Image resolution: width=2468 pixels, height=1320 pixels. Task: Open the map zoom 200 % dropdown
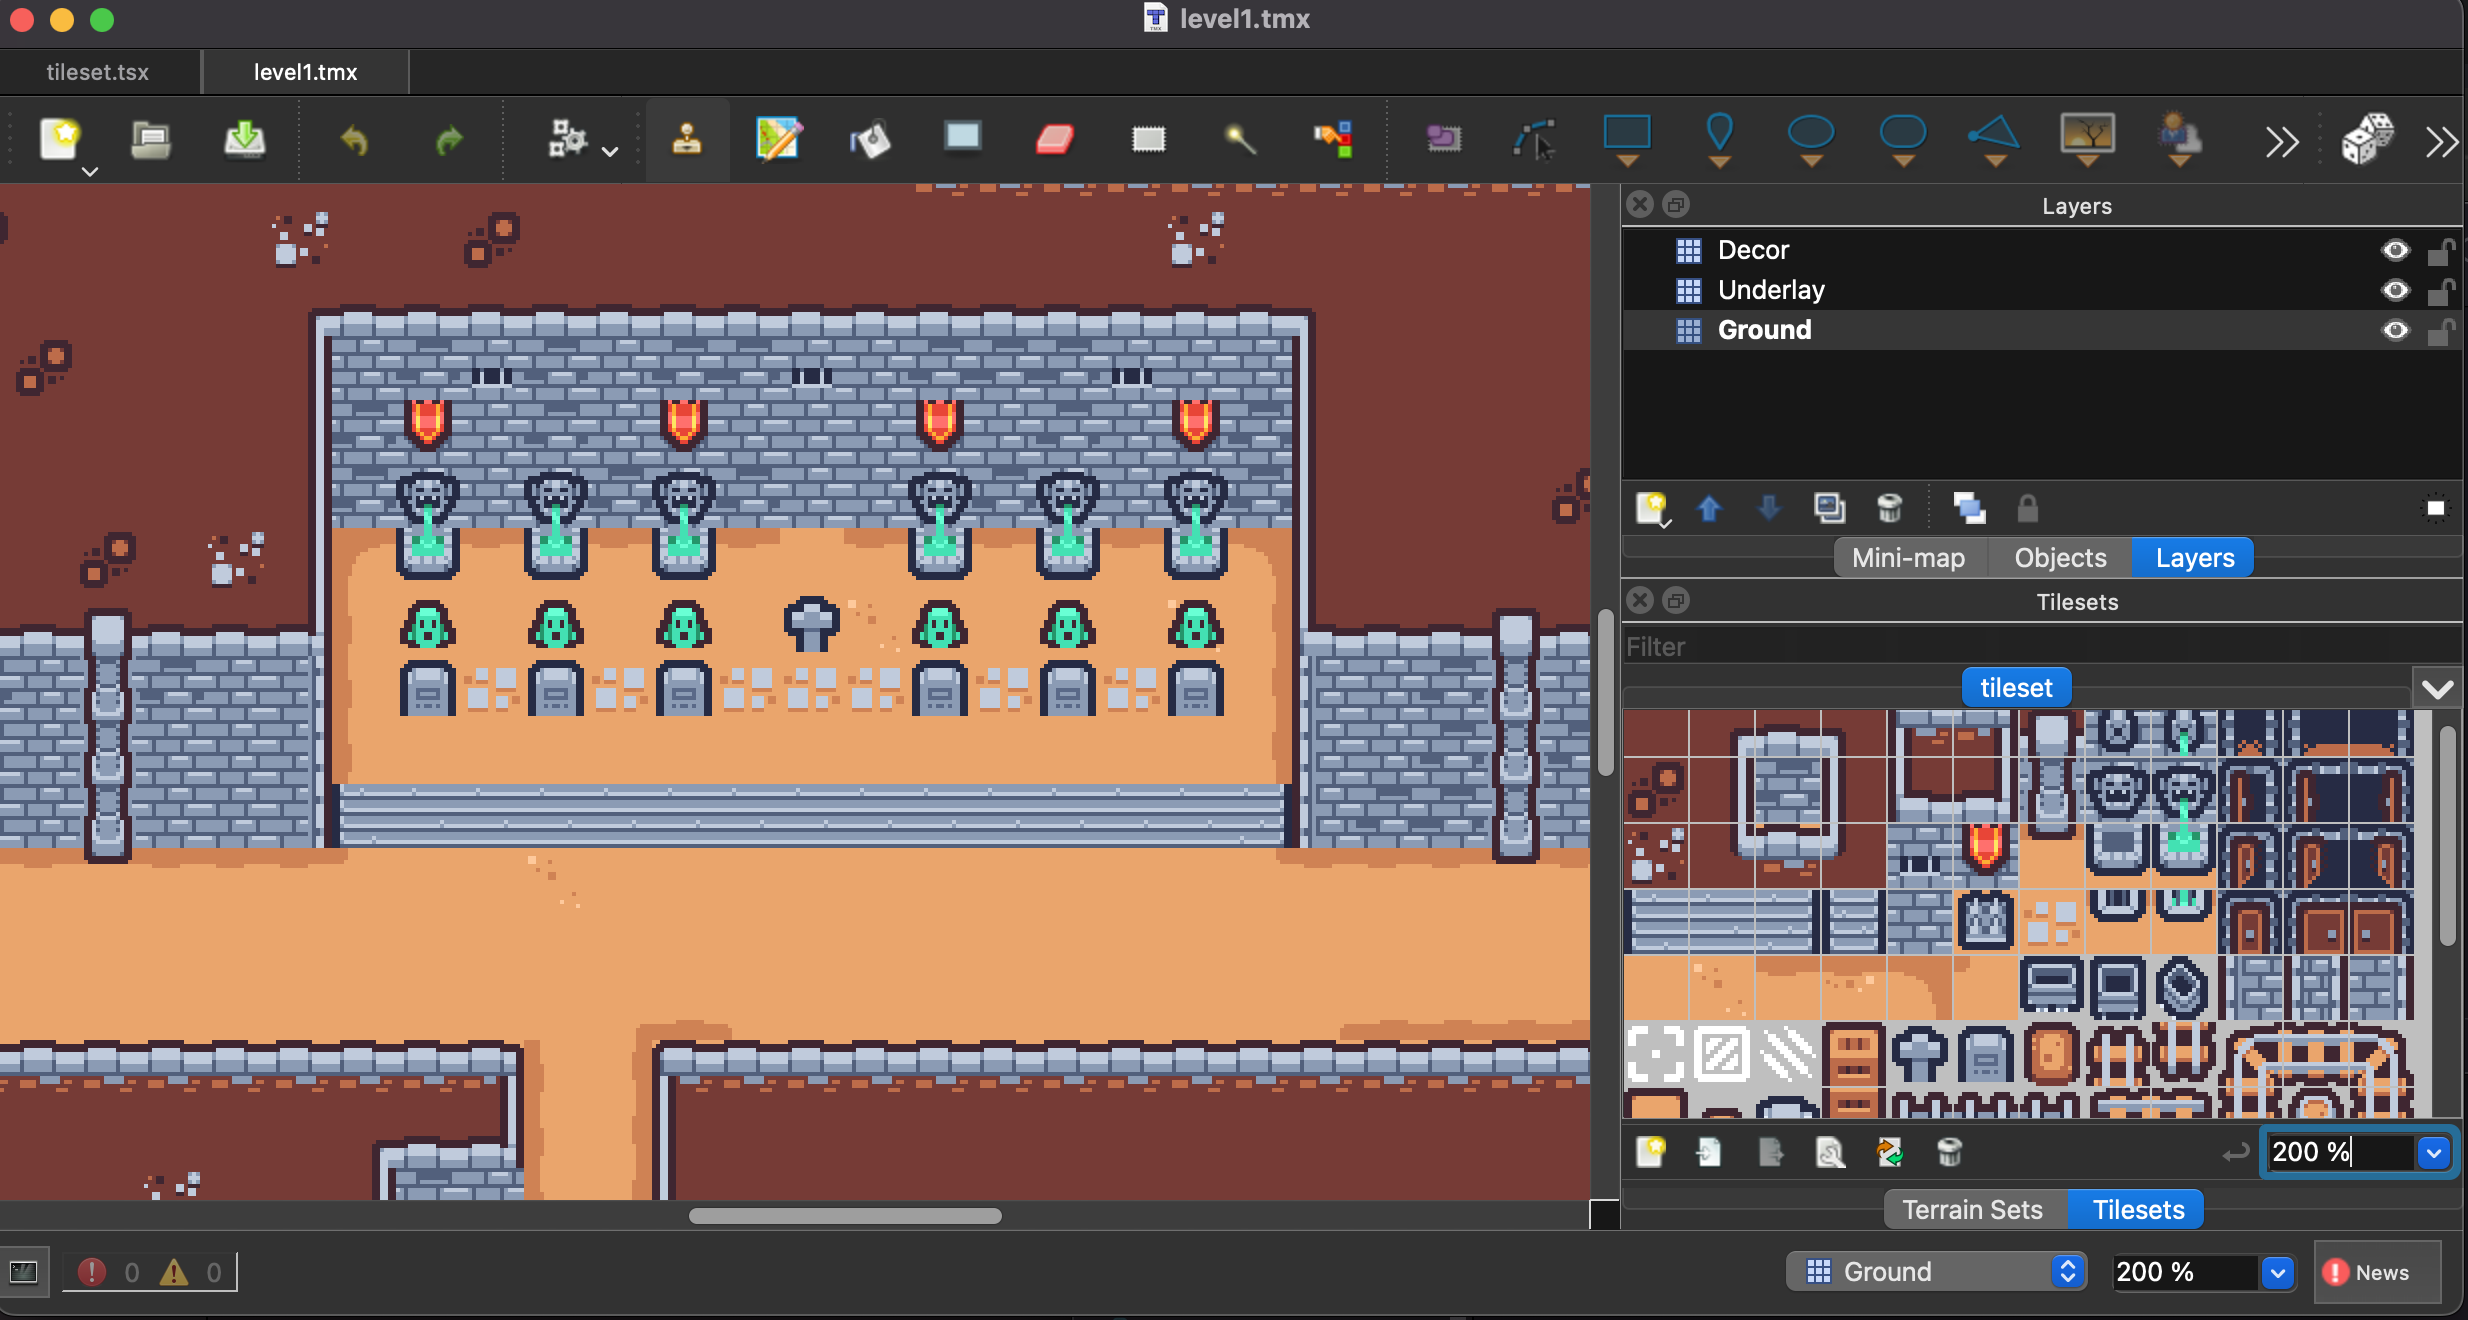pos(2277,1272)
